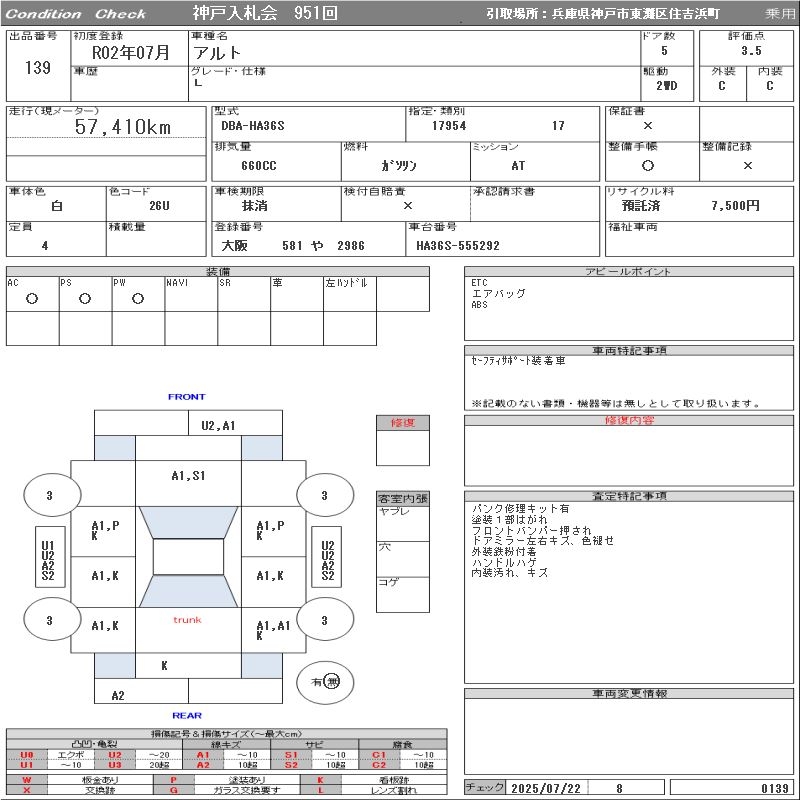Select the front-right tire circle on the diagram
This screenshot has width=800, height=800.
324,495
